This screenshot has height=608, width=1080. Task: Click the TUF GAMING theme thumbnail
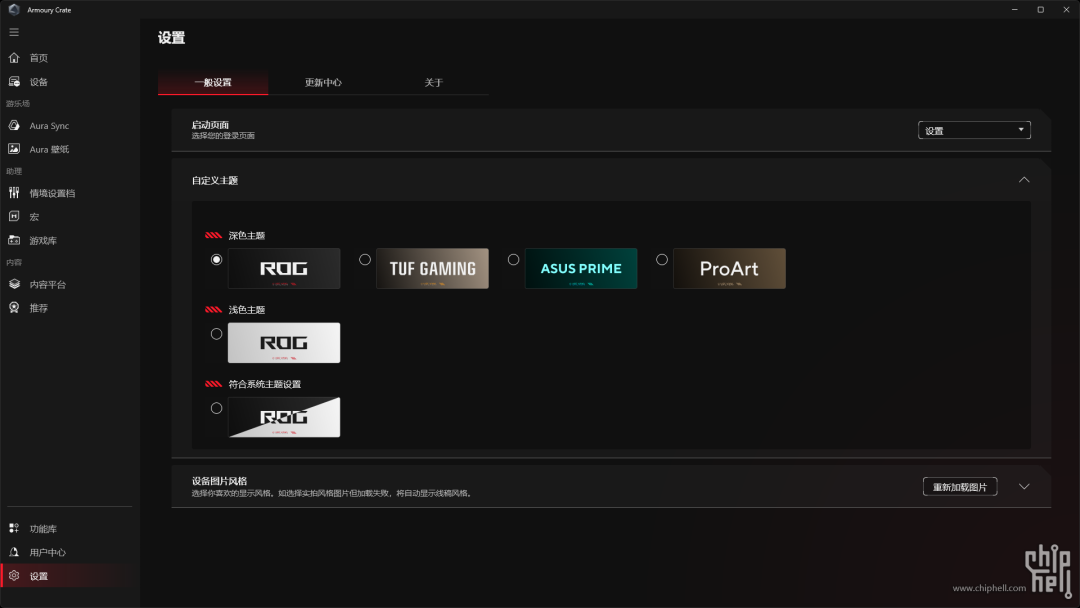433,269
